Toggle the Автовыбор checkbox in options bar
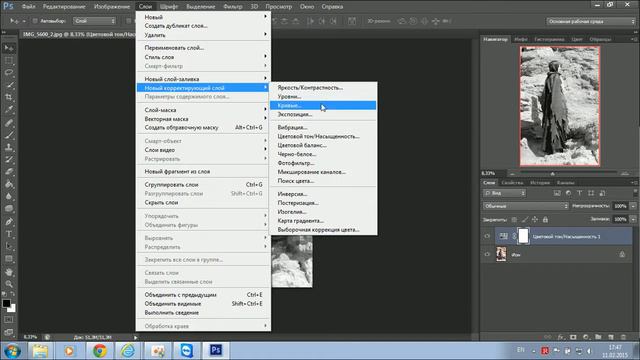The image size is (640, 360). [x=35, y=21]
